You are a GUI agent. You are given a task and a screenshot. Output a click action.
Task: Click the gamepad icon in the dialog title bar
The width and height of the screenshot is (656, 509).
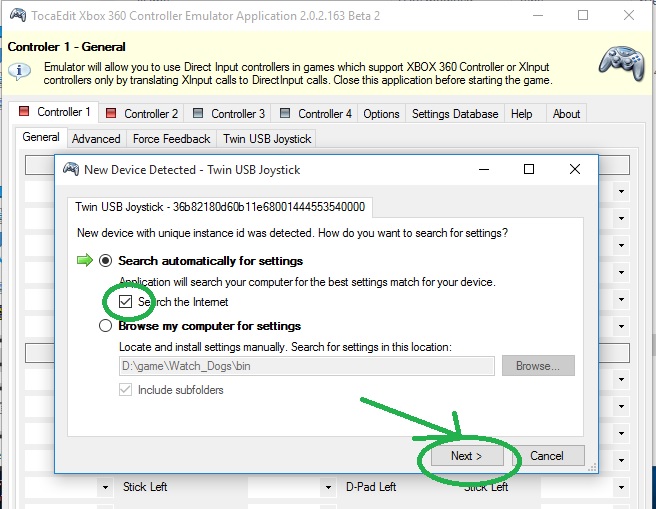click(x=71, y=169)
